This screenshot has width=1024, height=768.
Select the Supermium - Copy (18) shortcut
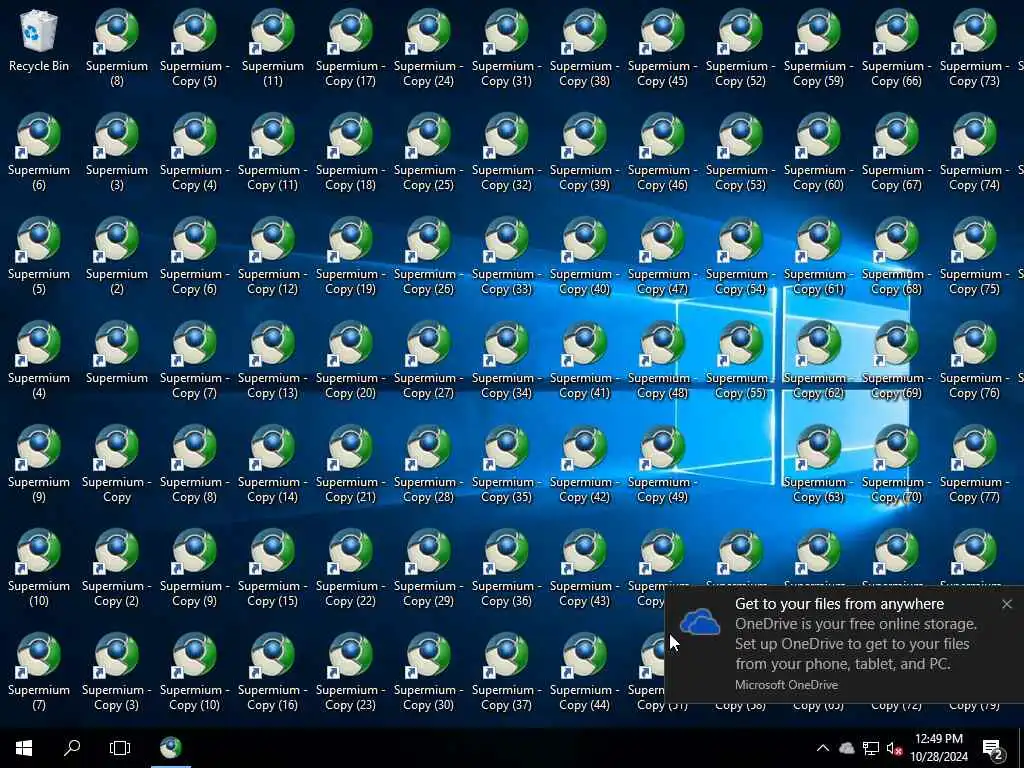pyautogui.click(x=350, y=152)
